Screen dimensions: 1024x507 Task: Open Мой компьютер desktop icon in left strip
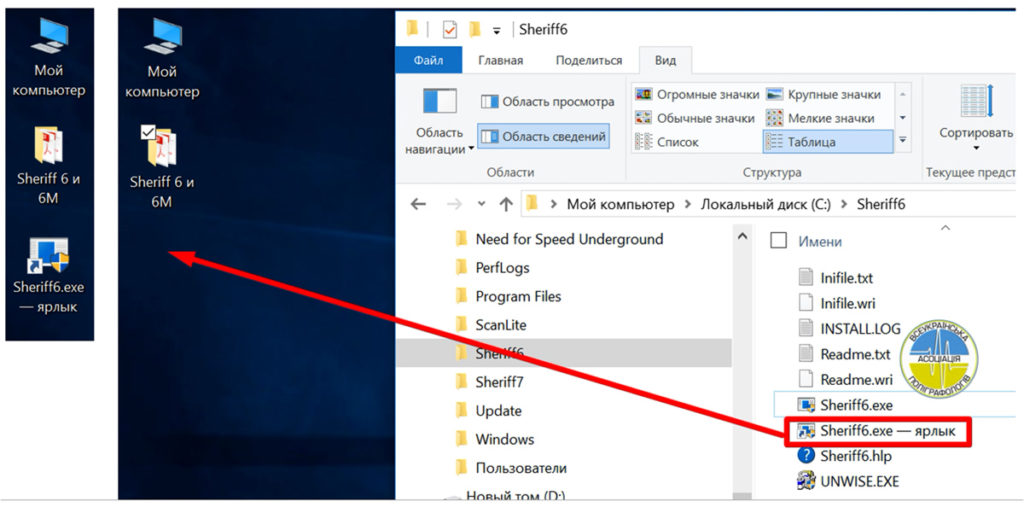click(x=48, y=40)
